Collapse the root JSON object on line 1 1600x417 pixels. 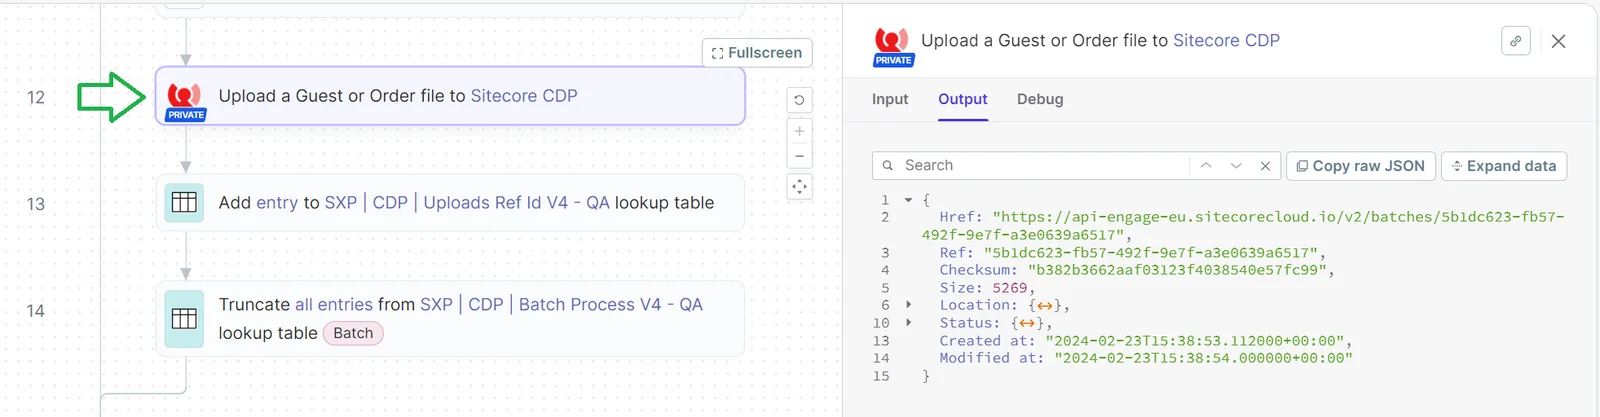tap(908, 200)
